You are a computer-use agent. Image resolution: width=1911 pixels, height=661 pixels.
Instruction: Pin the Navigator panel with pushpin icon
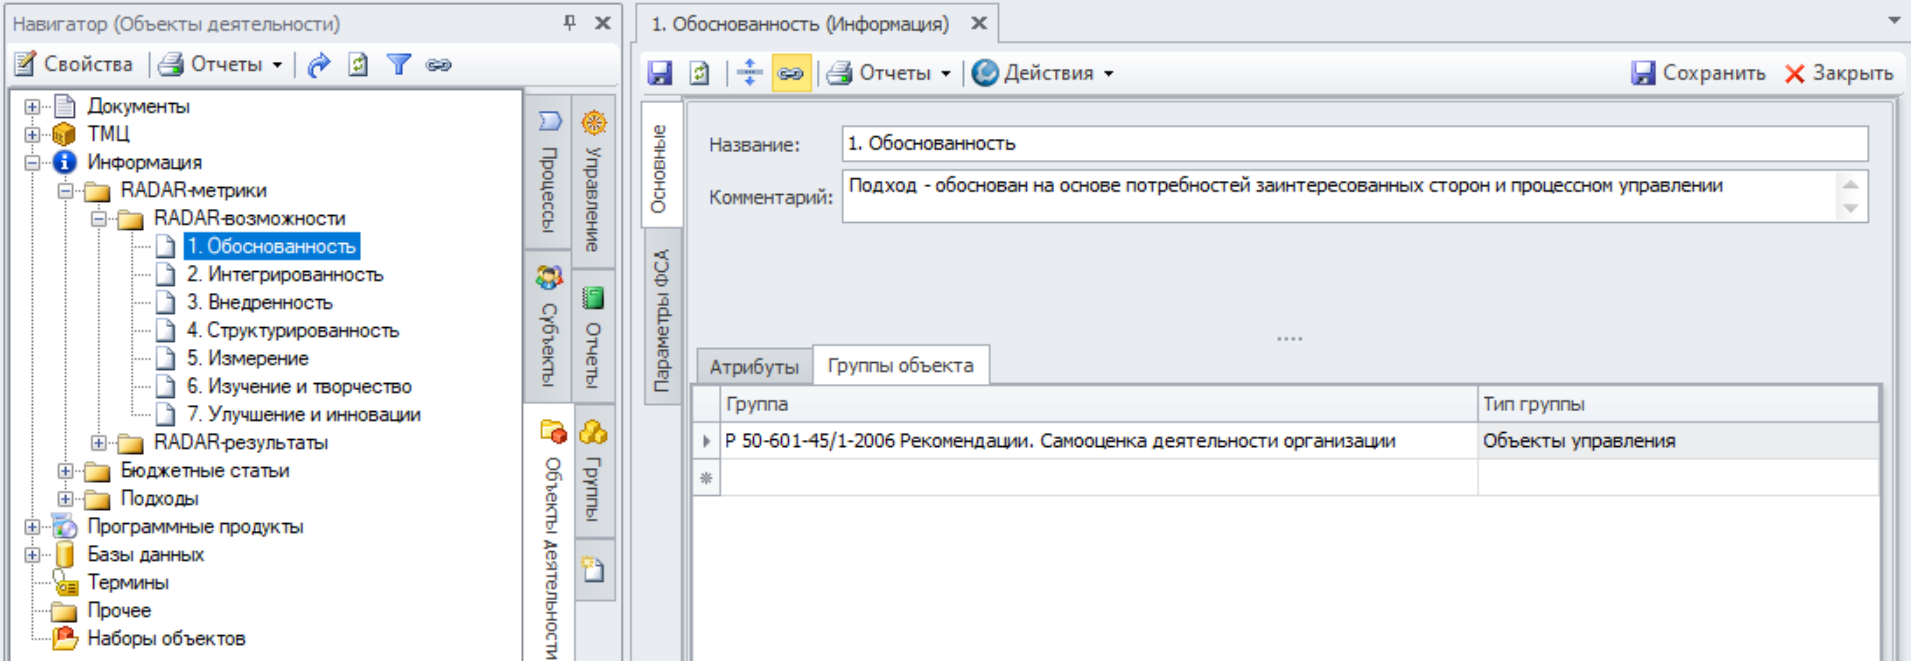coord(569,22)
